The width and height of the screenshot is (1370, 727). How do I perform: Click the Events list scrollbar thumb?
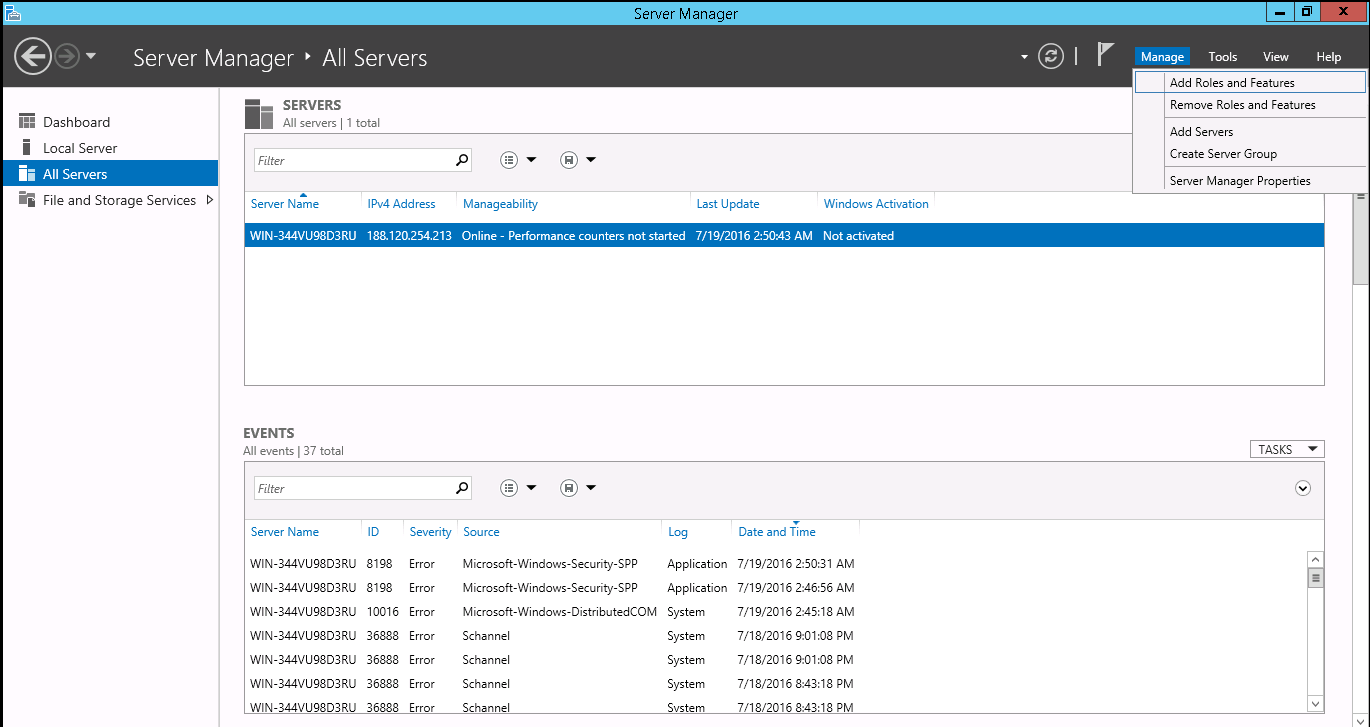1316,578
